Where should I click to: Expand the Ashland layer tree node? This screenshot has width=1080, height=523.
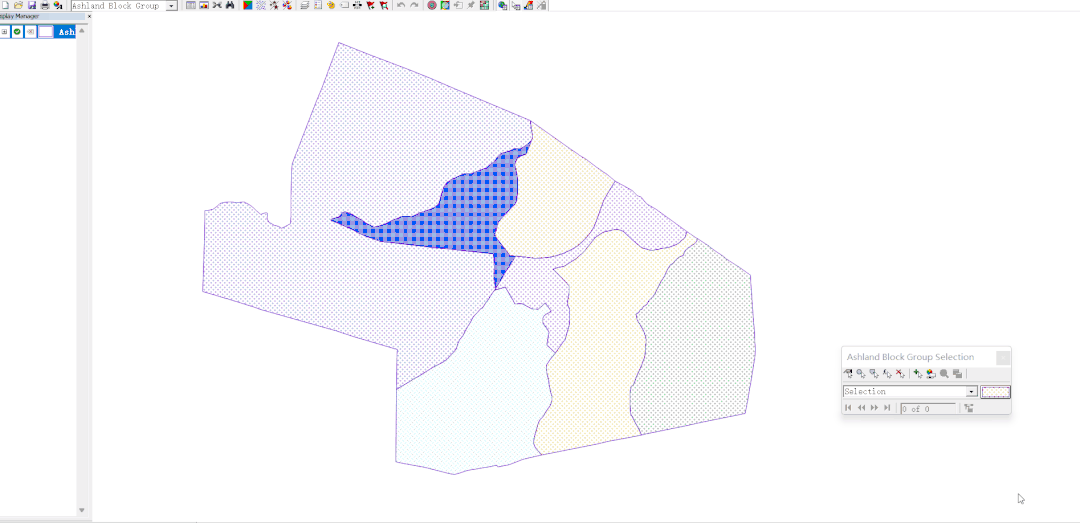point(4,32)
